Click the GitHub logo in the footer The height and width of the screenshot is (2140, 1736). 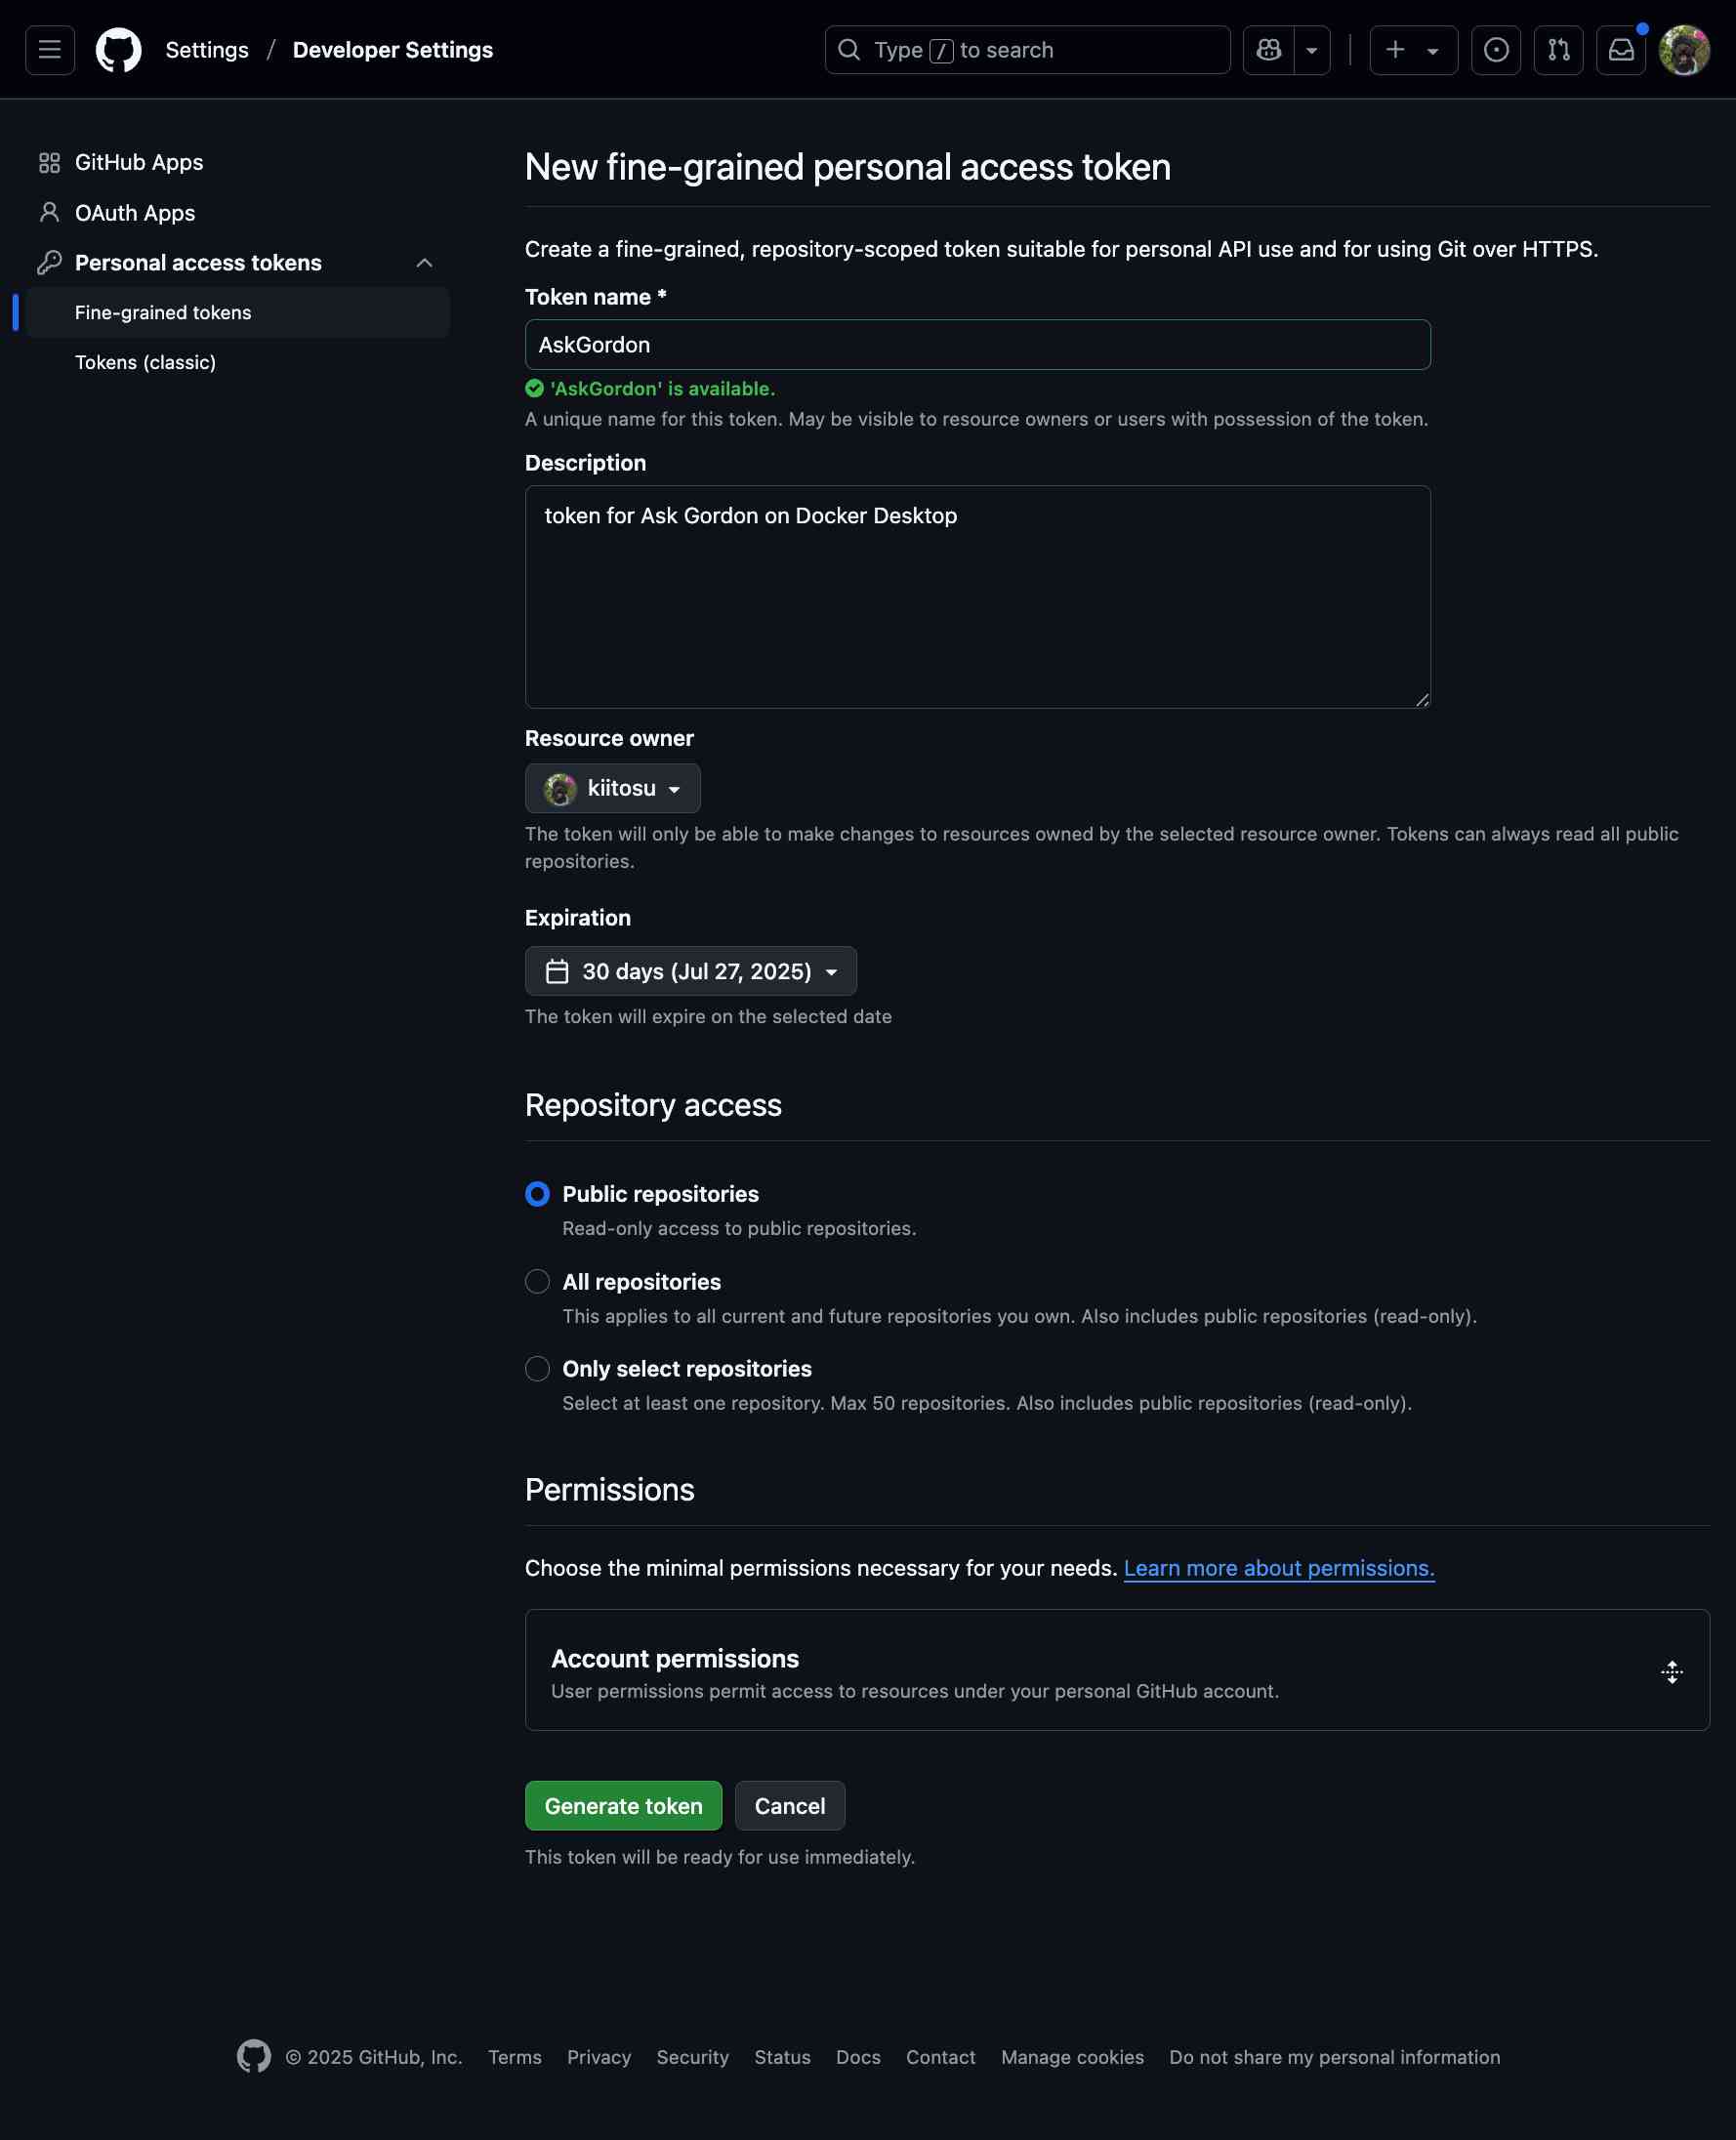[x=254, y=2056]
